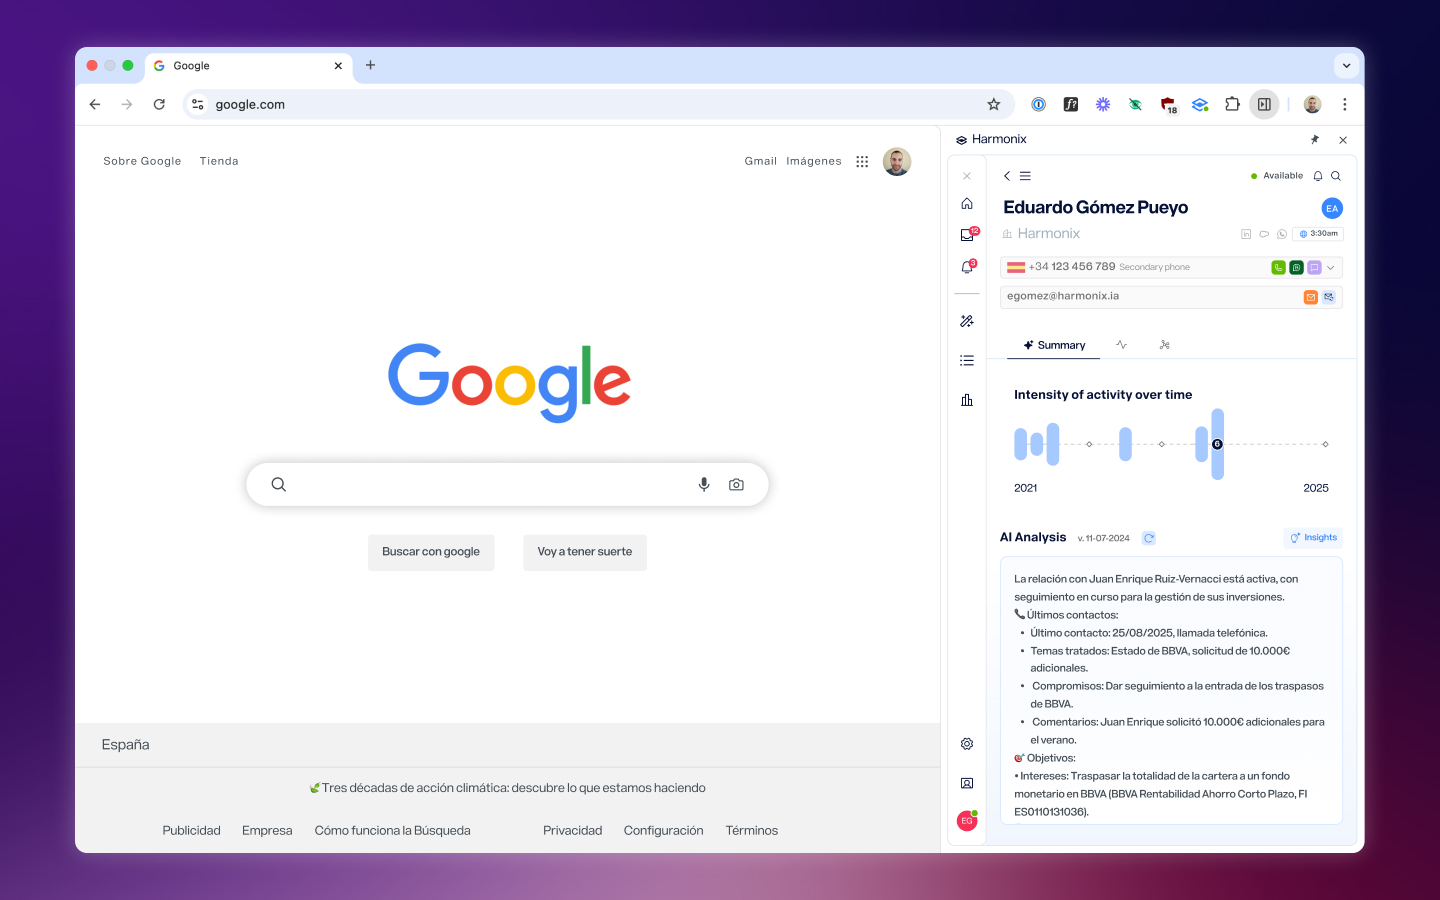Search by image with camera icon
Screen dimensions: 1440x900
point(736,484)
